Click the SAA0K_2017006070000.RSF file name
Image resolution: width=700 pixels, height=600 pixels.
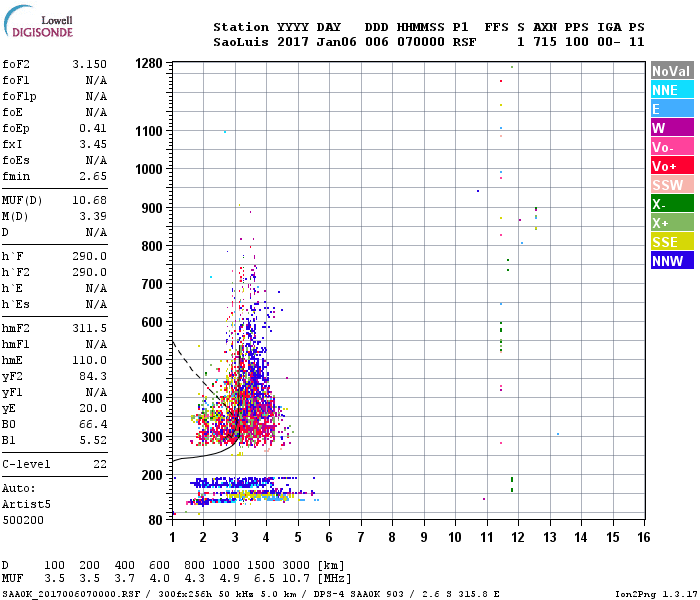[71, 594]
